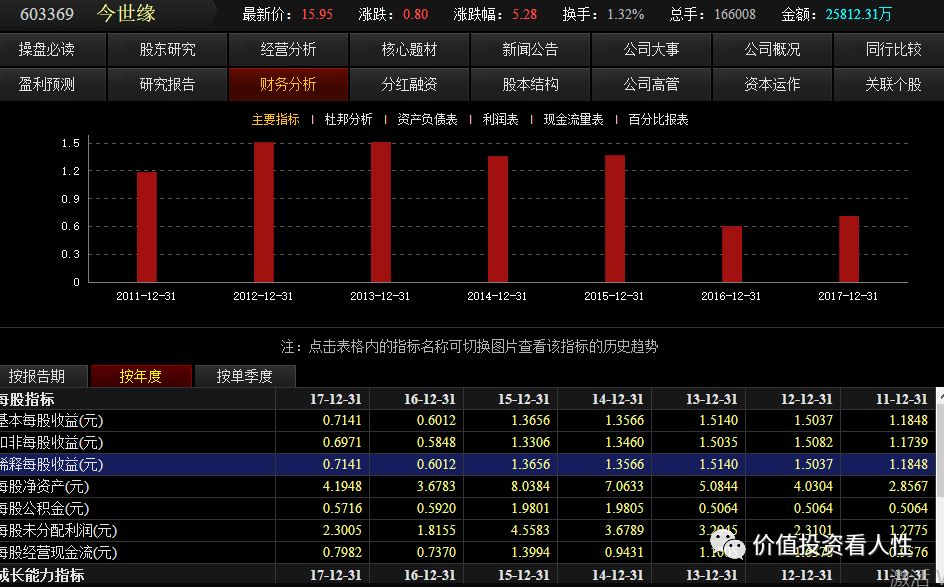Click basic EPS value 0.7141
Viewport: 944px width, 587px height.
(x=342, y=420)
